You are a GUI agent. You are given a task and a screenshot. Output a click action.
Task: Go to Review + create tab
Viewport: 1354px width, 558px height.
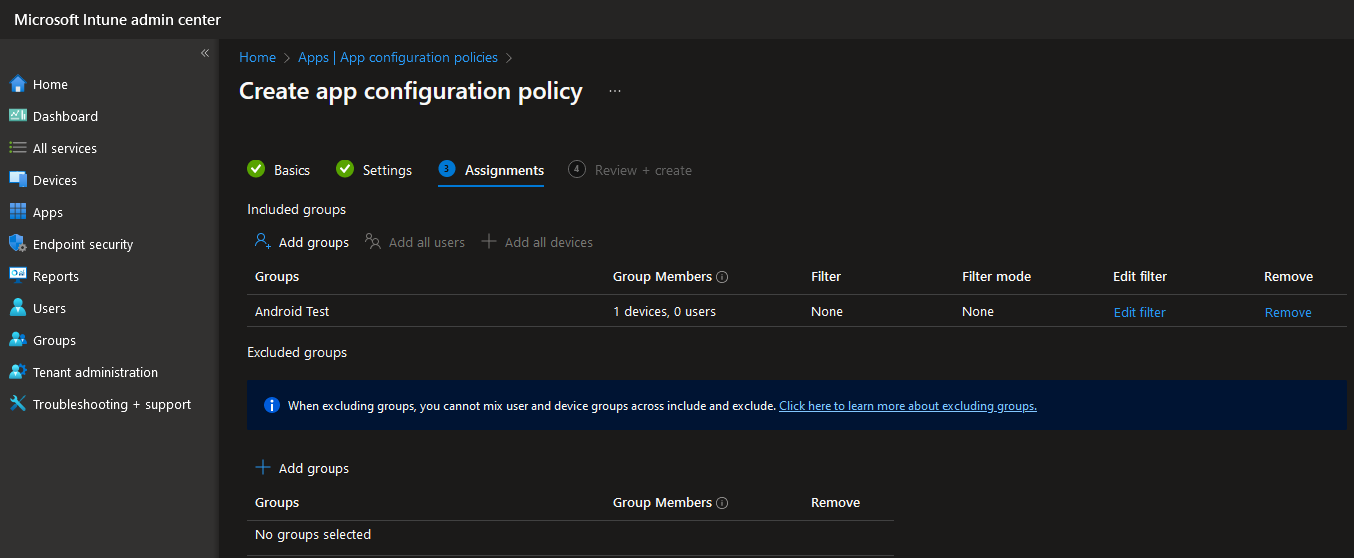pyautogui.click(x=630, y=170)
